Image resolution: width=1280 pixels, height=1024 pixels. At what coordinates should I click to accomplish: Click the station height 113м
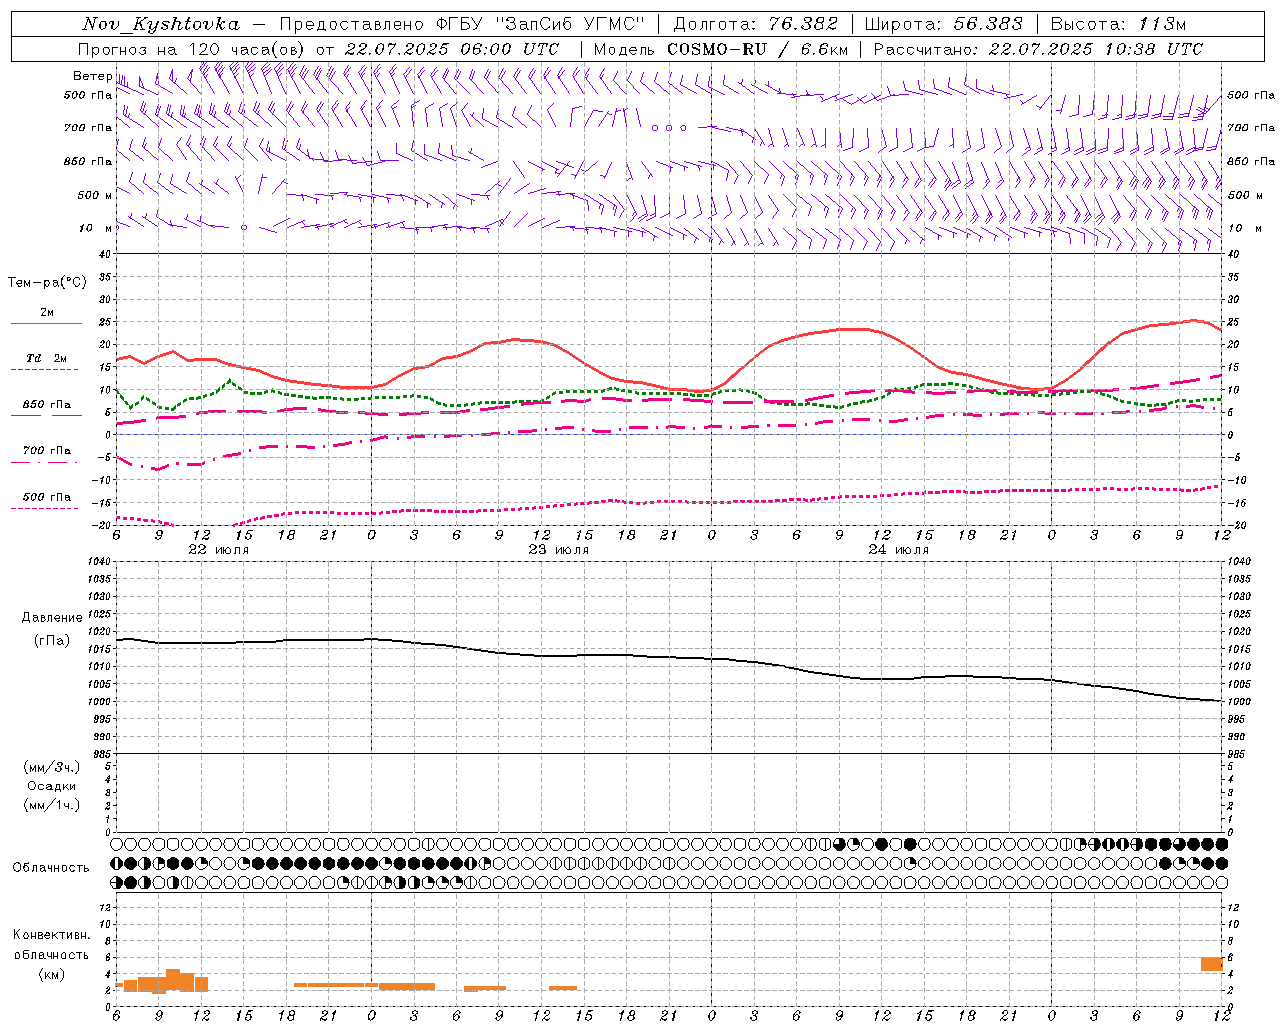point(1163,24)
